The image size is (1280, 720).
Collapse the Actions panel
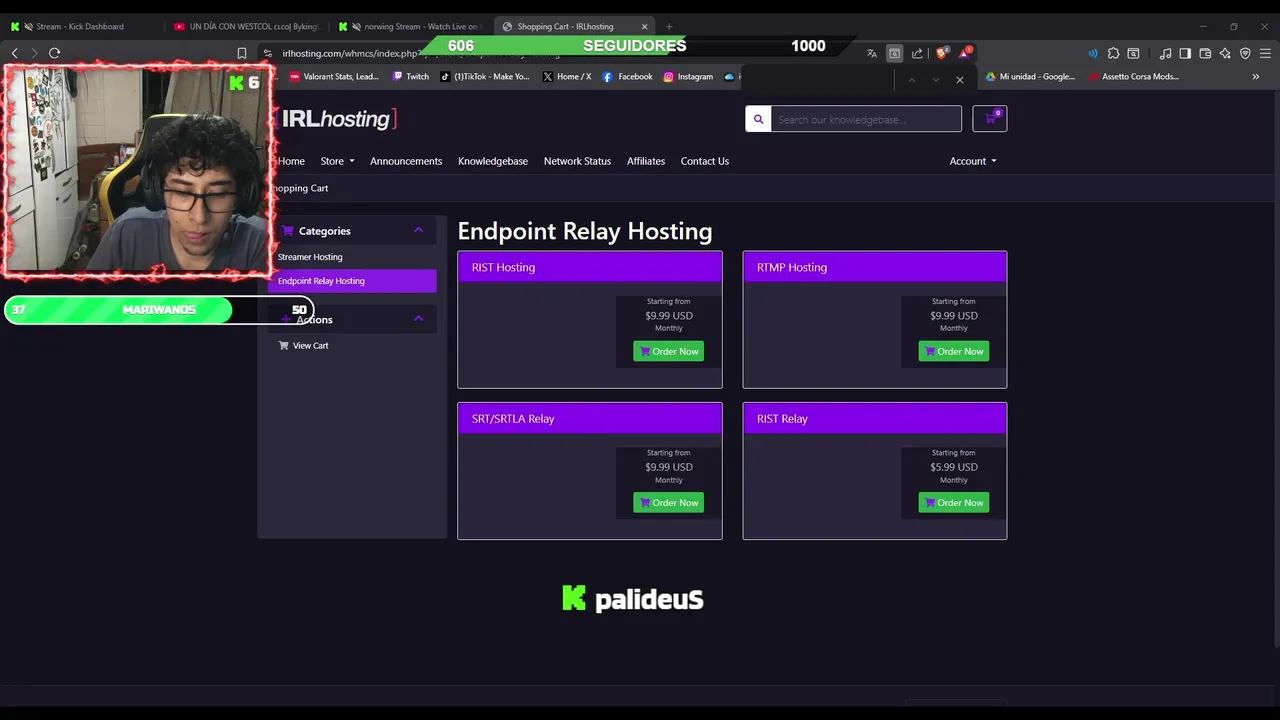click(x=419, y=318)
